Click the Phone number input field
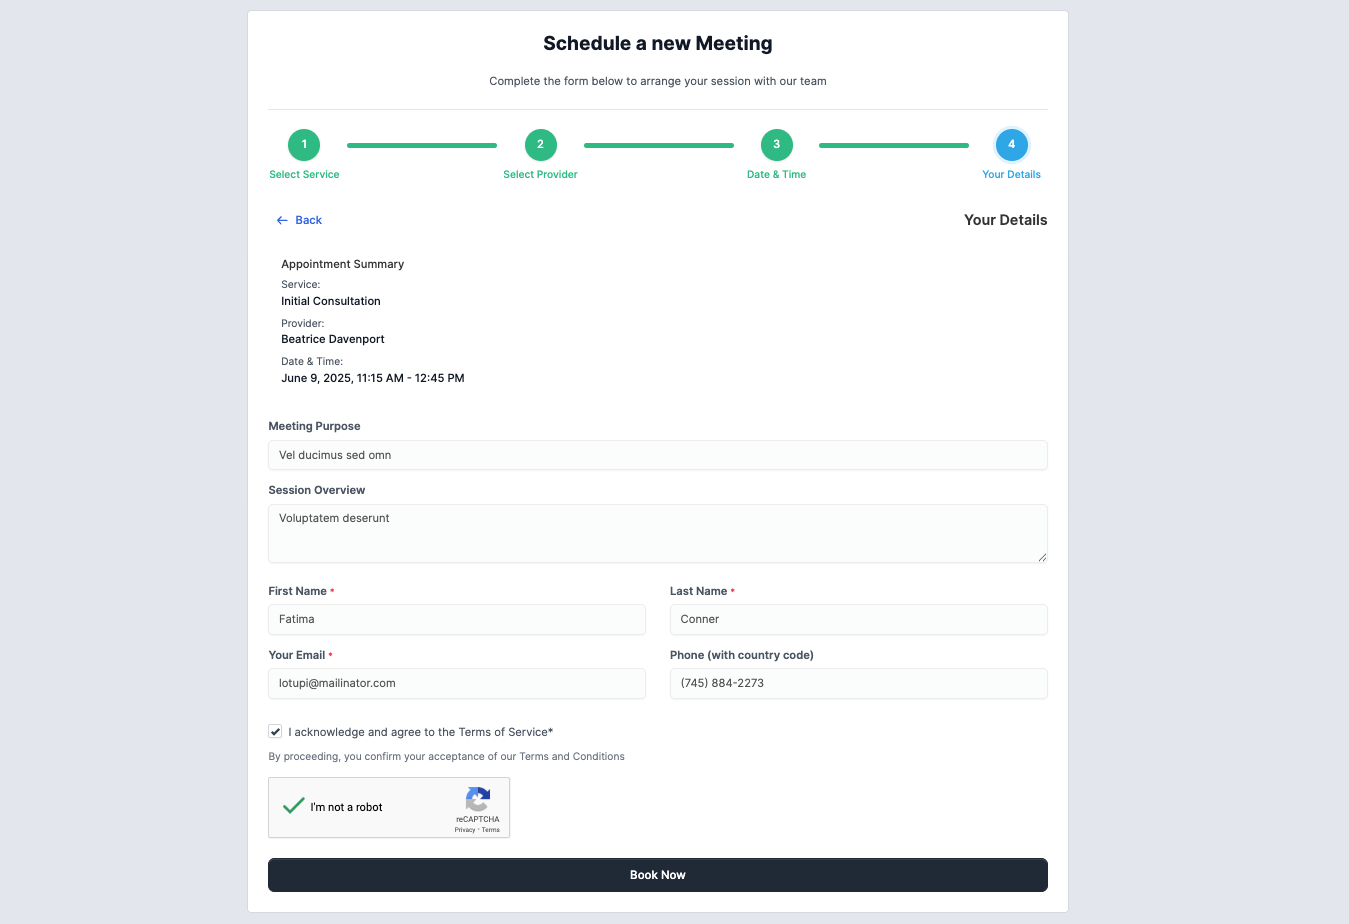1349x924 pixels. click(858, 683)
